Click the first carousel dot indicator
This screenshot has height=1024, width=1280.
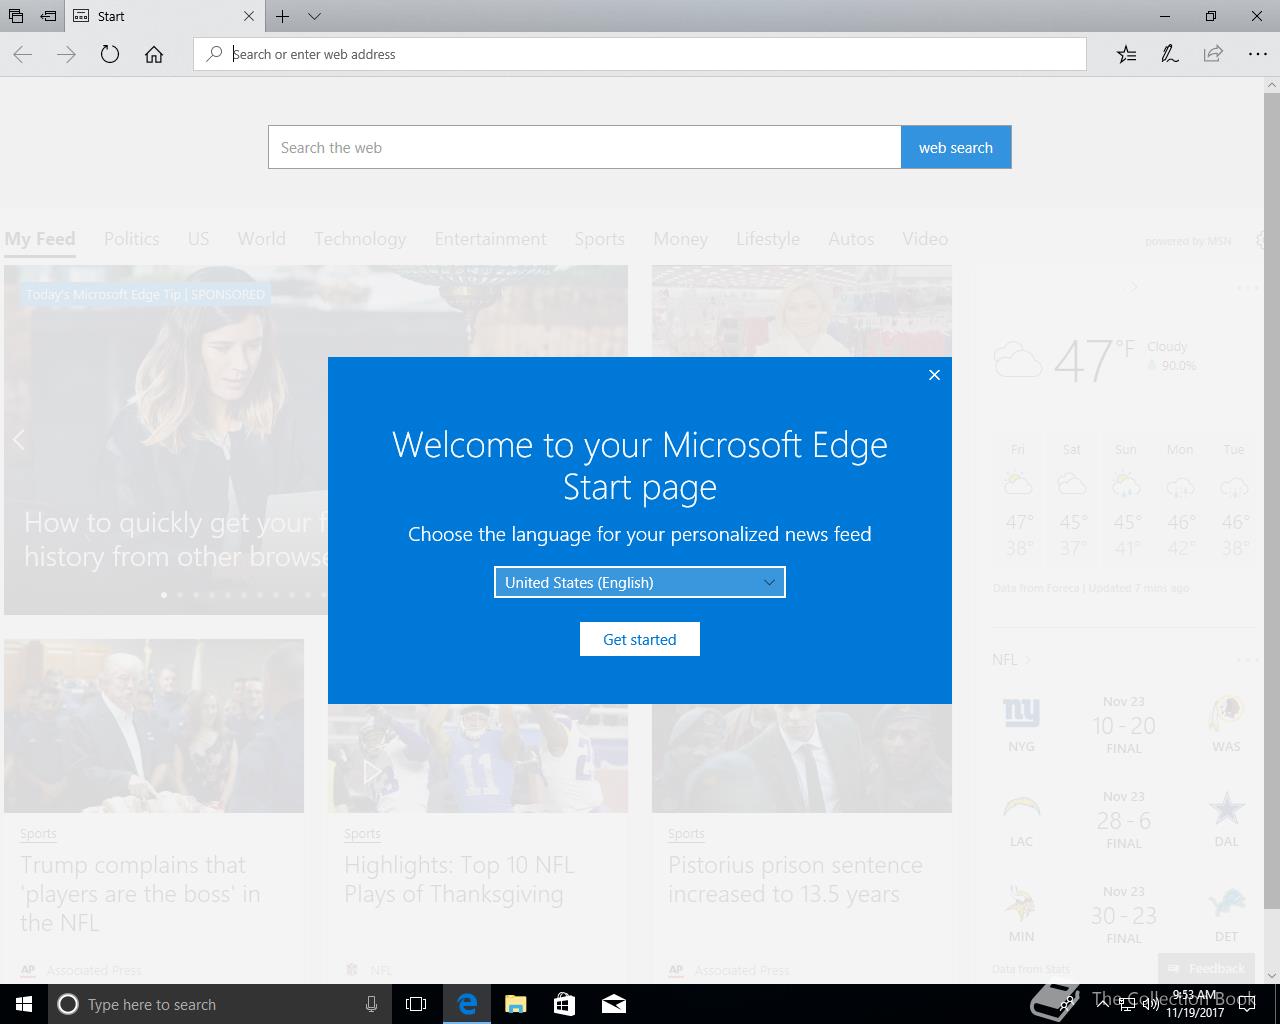[164, 595]
